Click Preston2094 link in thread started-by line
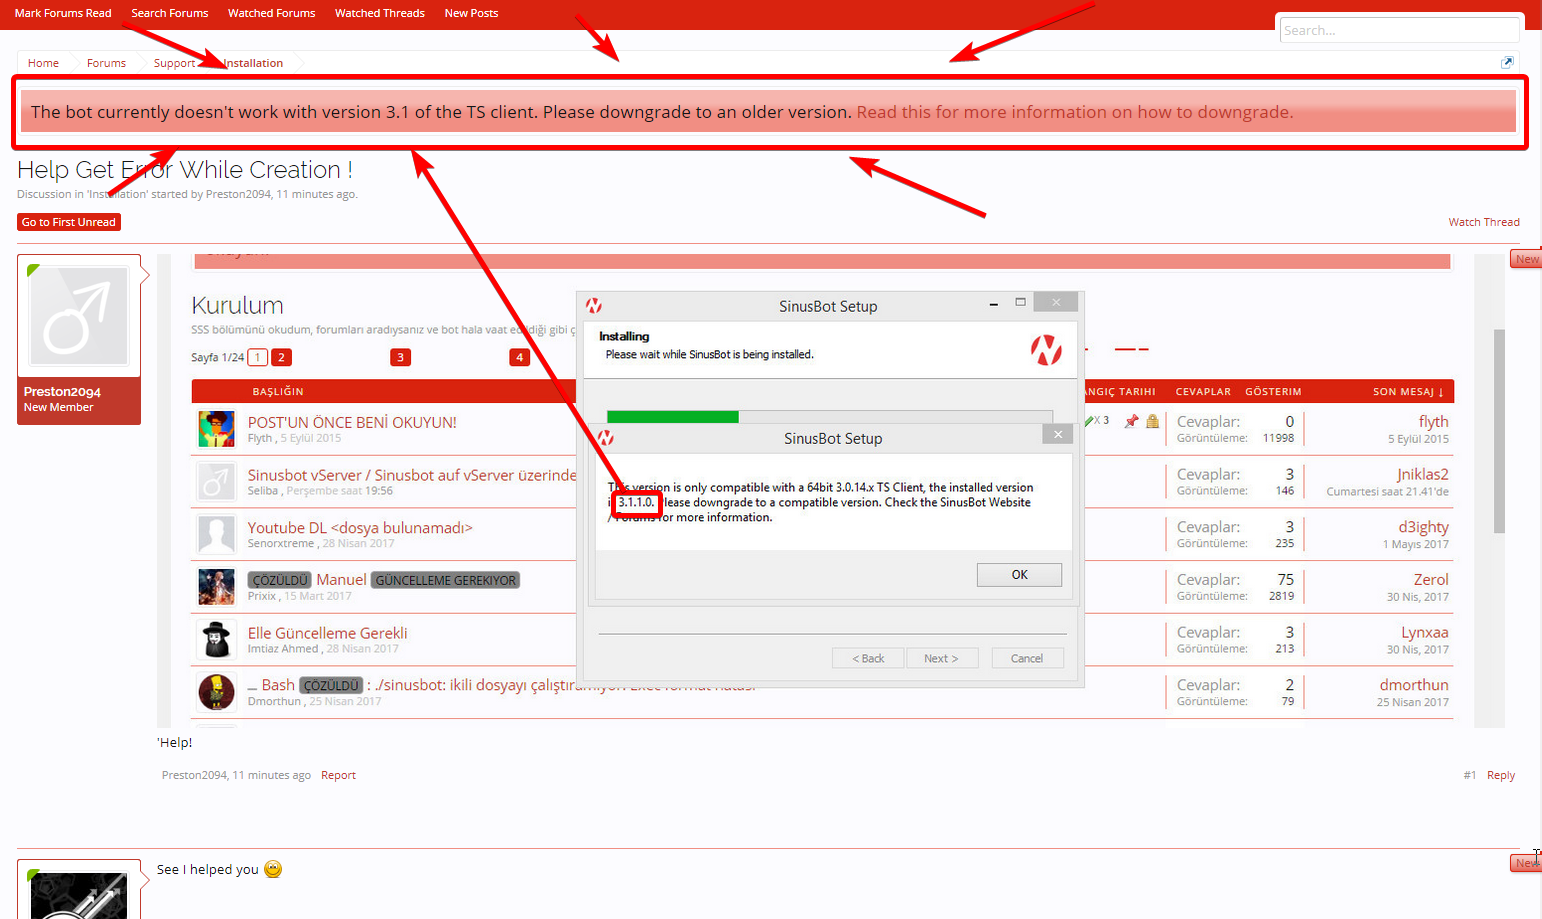Screen dimensions: 1542x919 [x=238, y=194]
